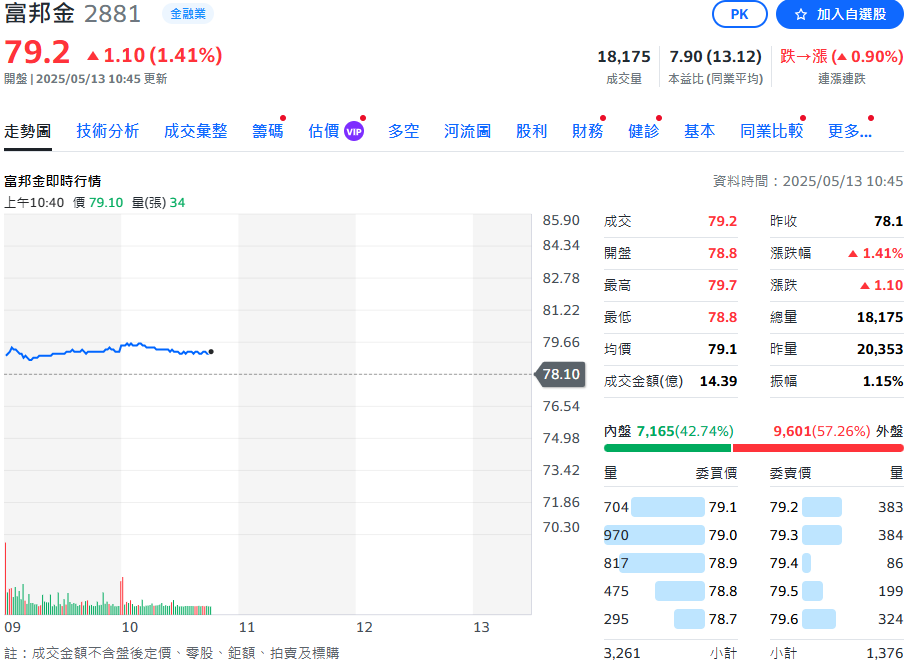Open the 金融業 industry tag

pyautogui.click(x=188, y=13)
